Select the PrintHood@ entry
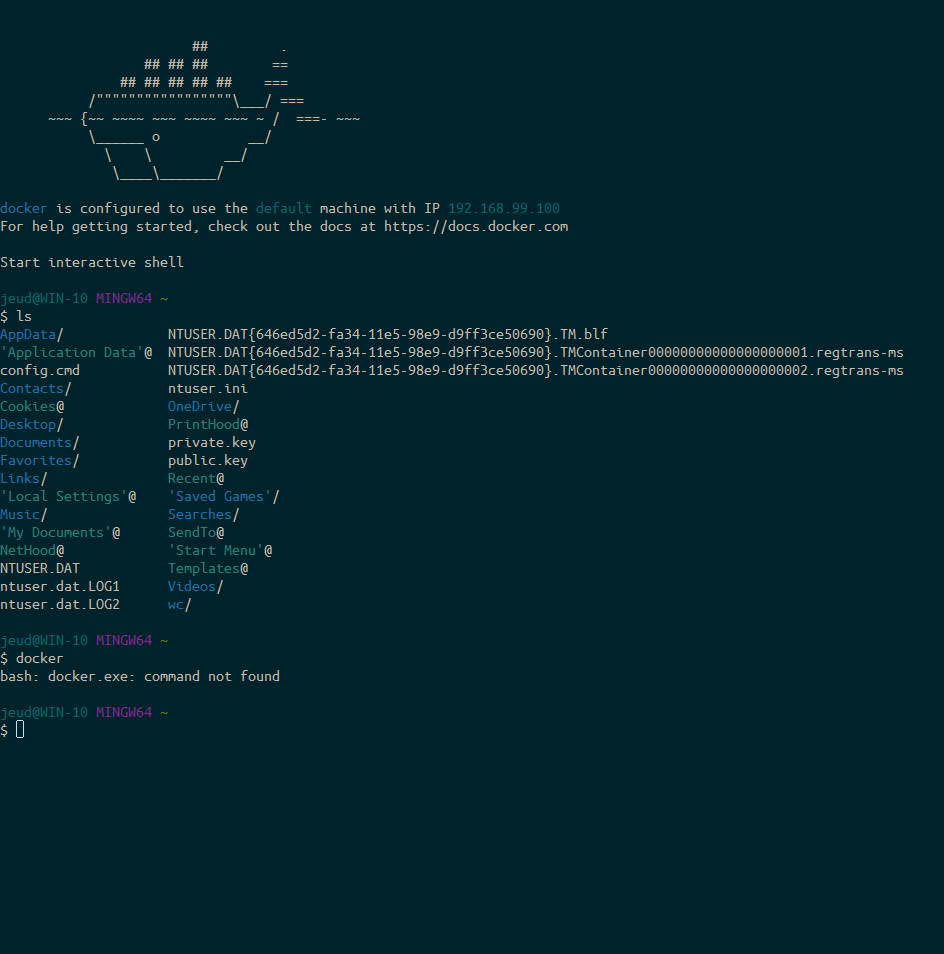944x954 pixels. 208,425
